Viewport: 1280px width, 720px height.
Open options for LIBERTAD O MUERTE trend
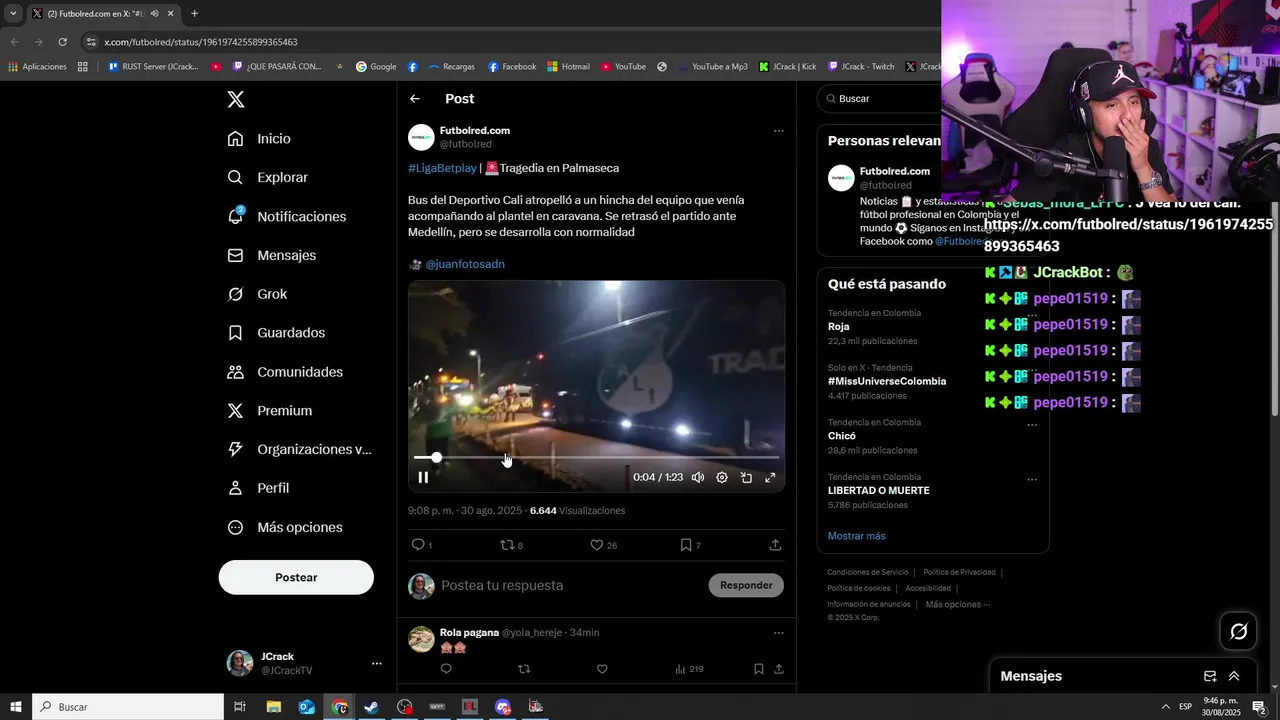[1032, 480]
